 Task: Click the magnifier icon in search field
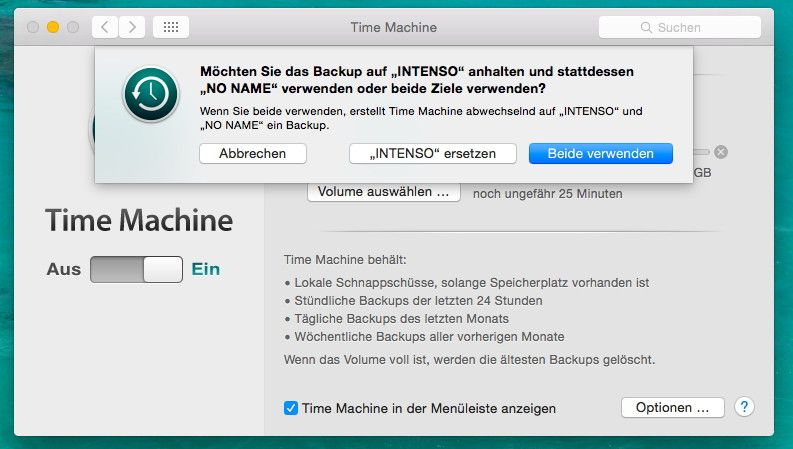(646, 27)
